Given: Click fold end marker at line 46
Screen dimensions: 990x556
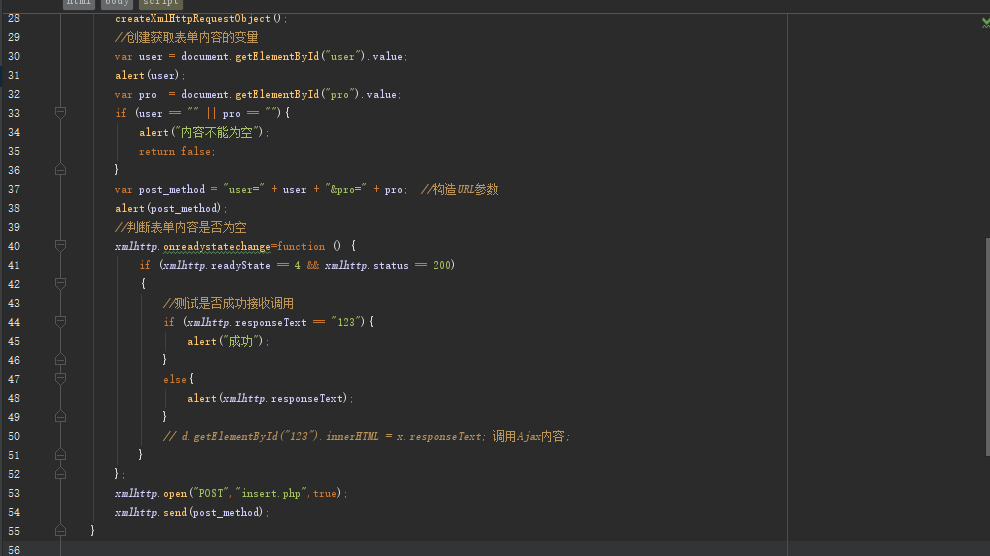Looking at the screenshot, I should [61, 360].
